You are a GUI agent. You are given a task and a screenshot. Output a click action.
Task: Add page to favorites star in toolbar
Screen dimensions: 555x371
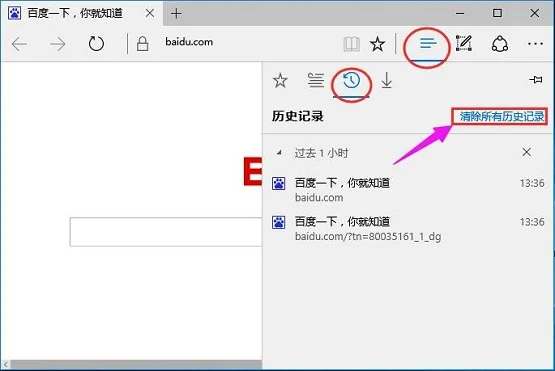[x=377, y=44]
